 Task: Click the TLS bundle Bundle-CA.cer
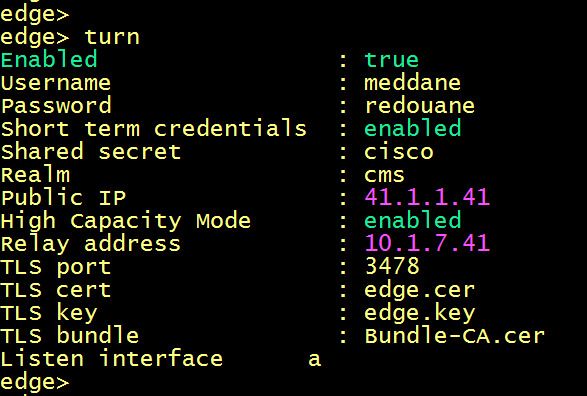pyautogui.click(x=454, y=336)
